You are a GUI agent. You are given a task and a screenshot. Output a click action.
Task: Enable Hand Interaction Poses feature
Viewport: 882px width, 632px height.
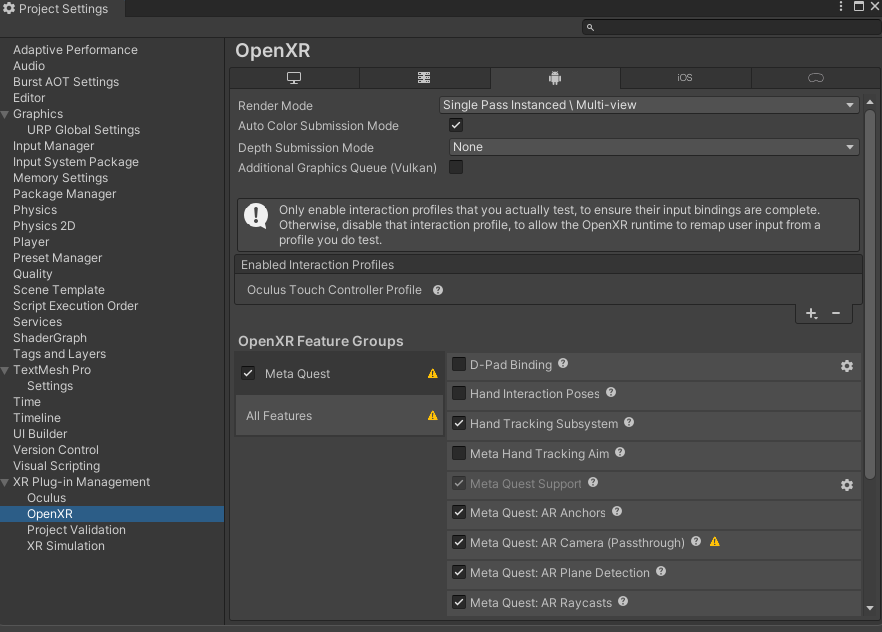pos(459,394)
